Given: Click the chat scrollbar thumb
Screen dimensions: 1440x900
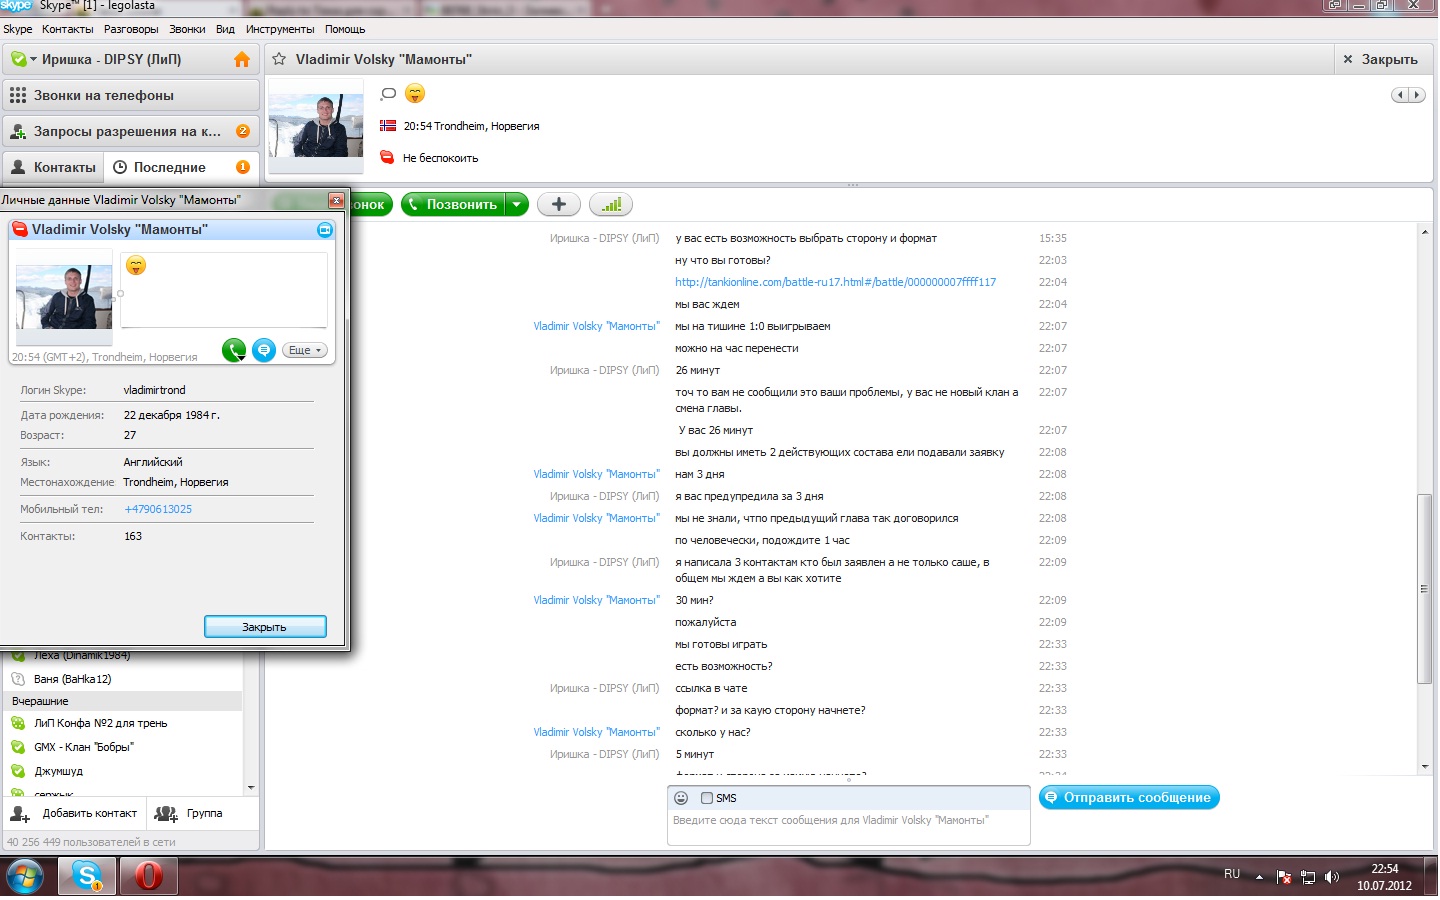Looking at the screenshot, I should click(x=1425, y=589).
